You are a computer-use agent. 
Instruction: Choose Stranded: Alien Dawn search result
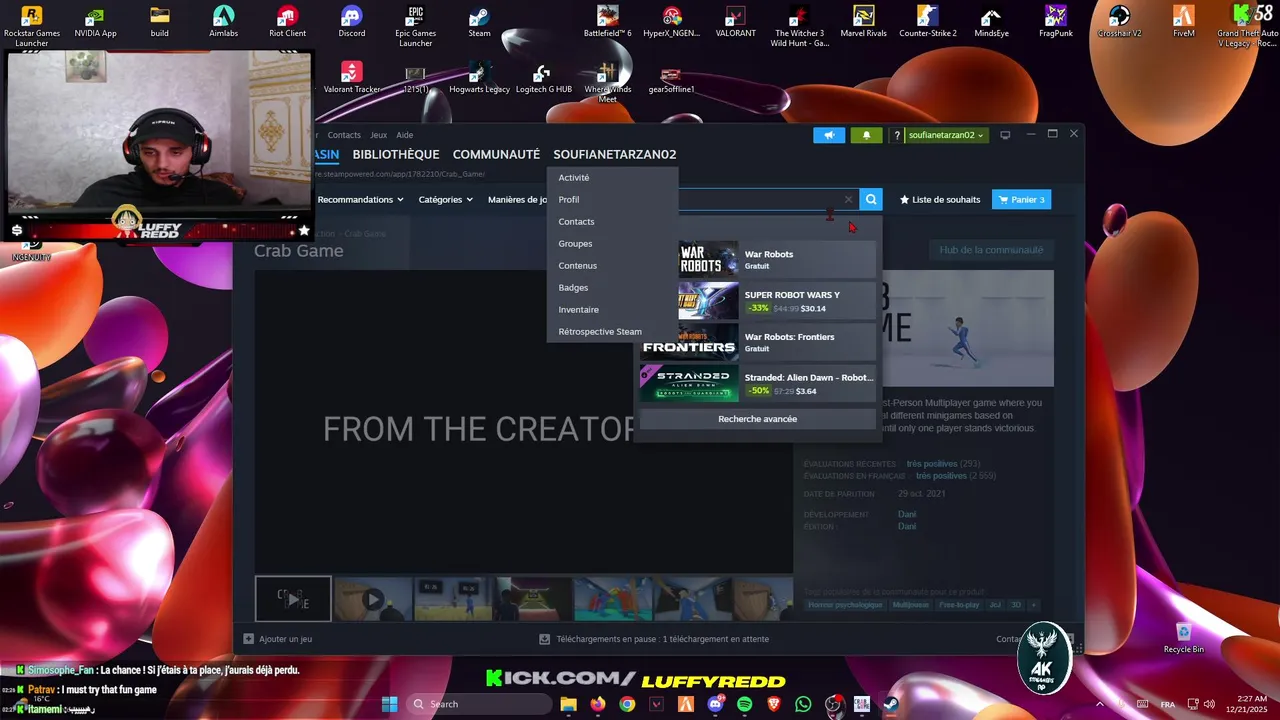(x=757, y=383)
